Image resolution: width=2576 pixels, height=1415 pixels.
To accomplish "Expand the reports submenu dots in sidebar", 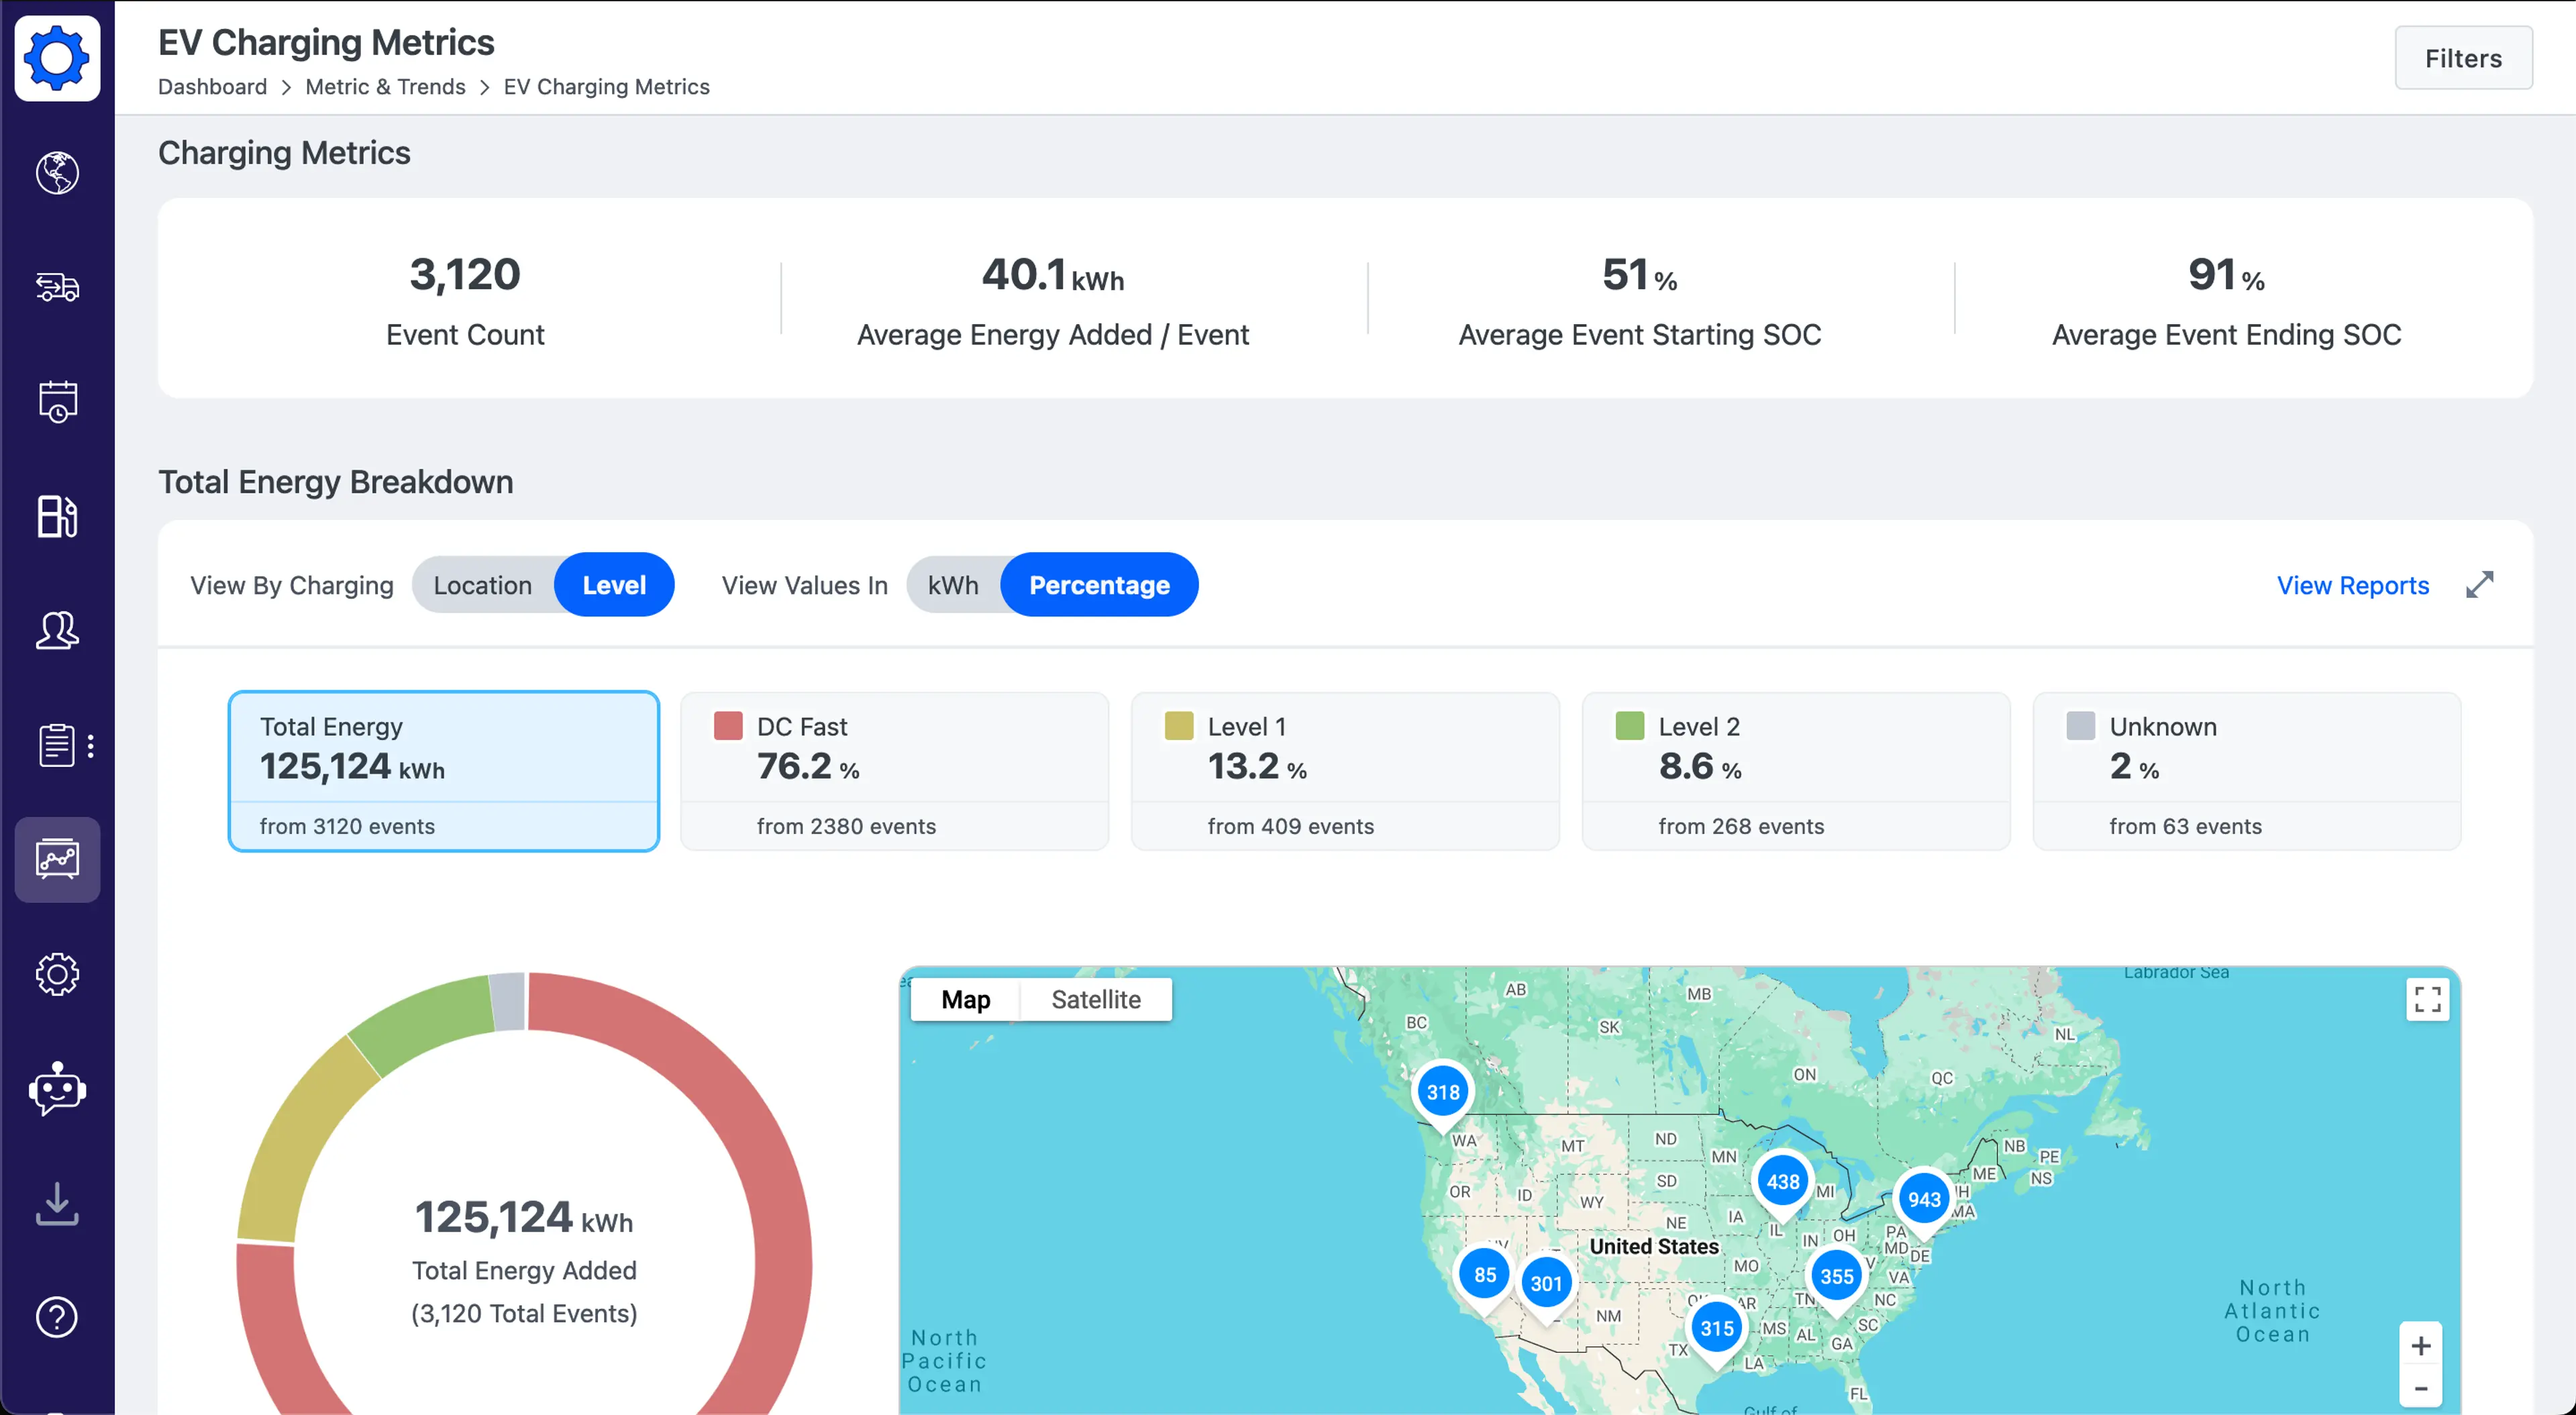I will pyautogui.click(x=91, y=746).
